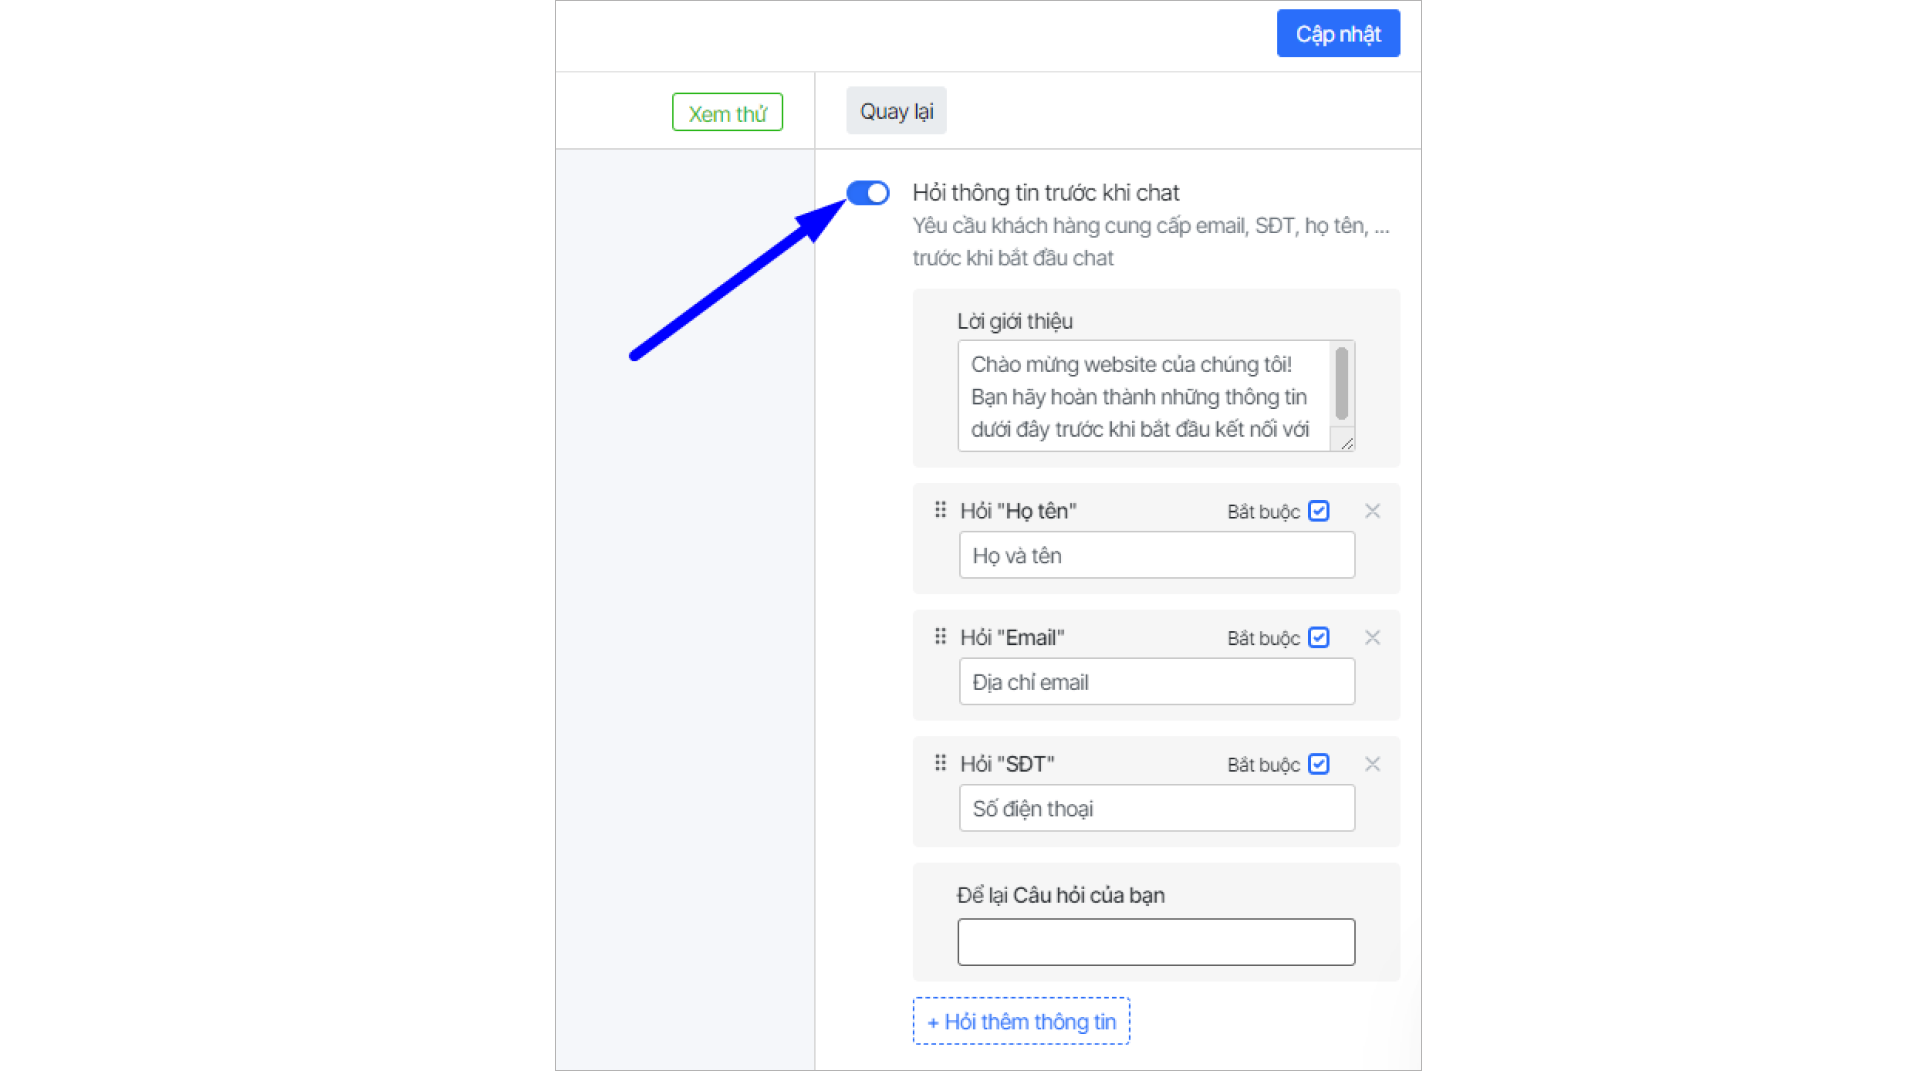The image size is (1920, 1080).
Task: Remove the "Họ tên" question field
Action: point(1372,511)
